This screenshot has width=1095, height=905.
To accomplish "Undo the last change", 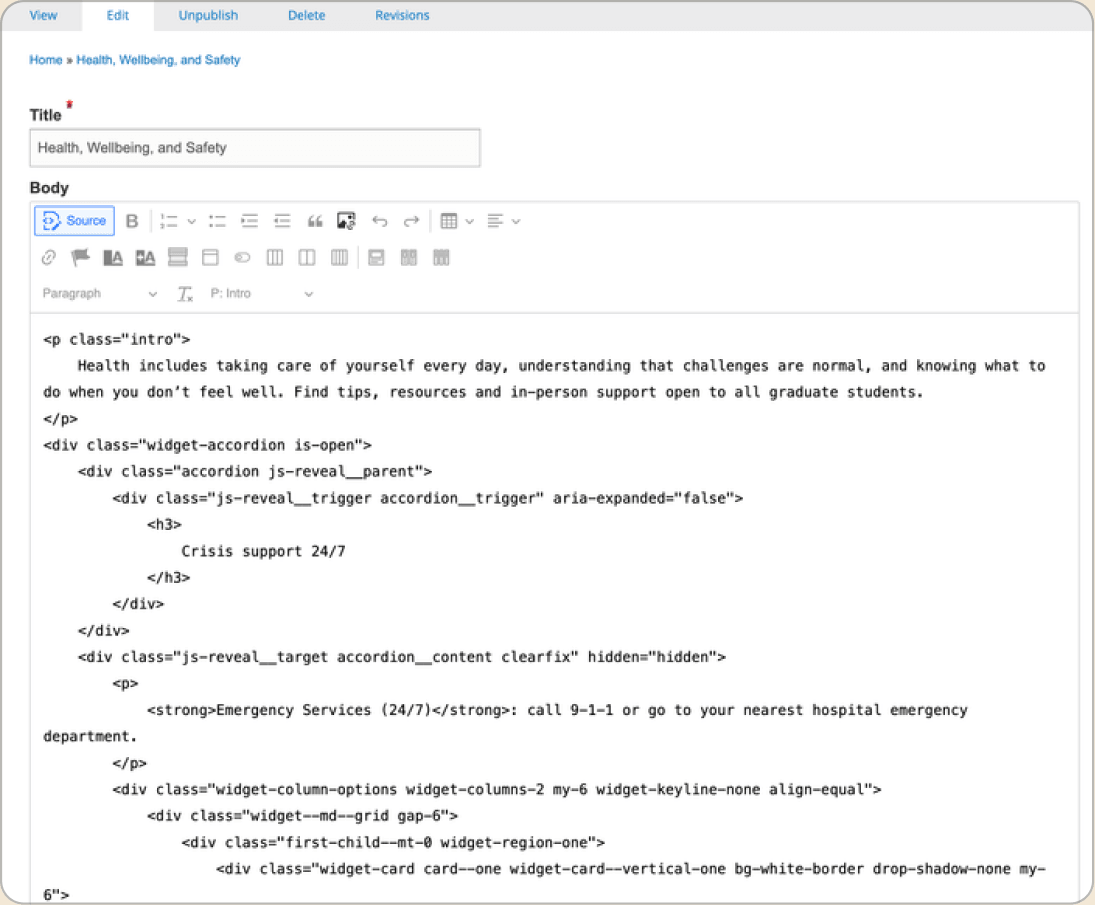I will pos(379,221).
